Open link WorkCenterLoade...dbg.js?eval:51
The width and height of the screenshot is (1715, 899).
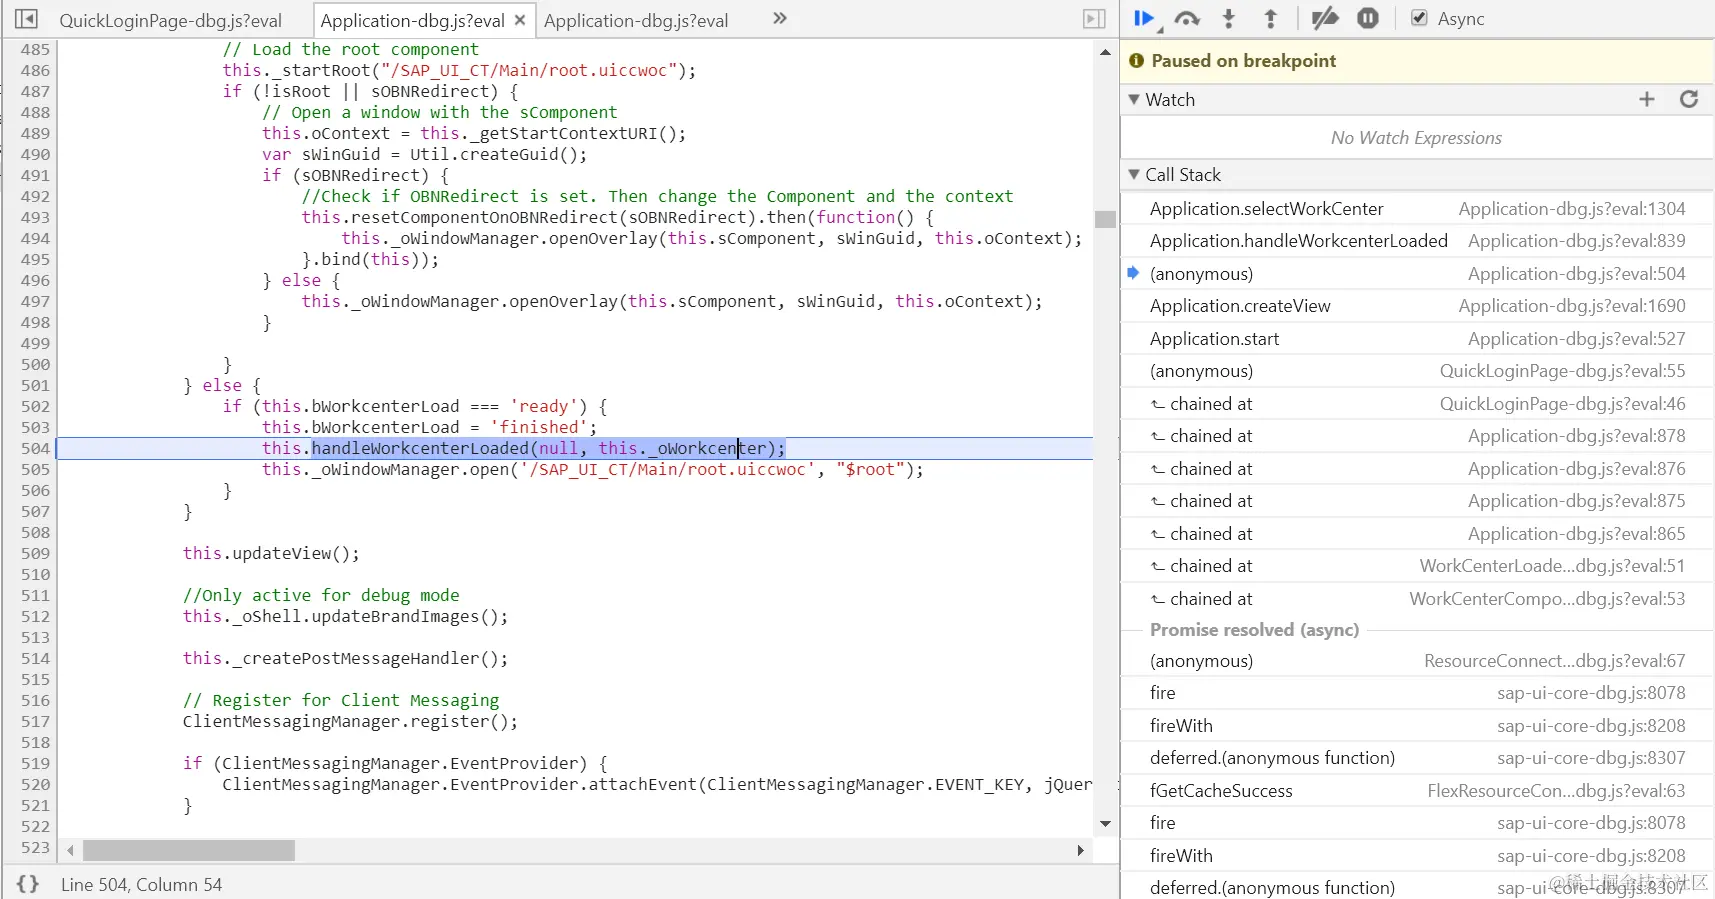[x=1552, y=566]
